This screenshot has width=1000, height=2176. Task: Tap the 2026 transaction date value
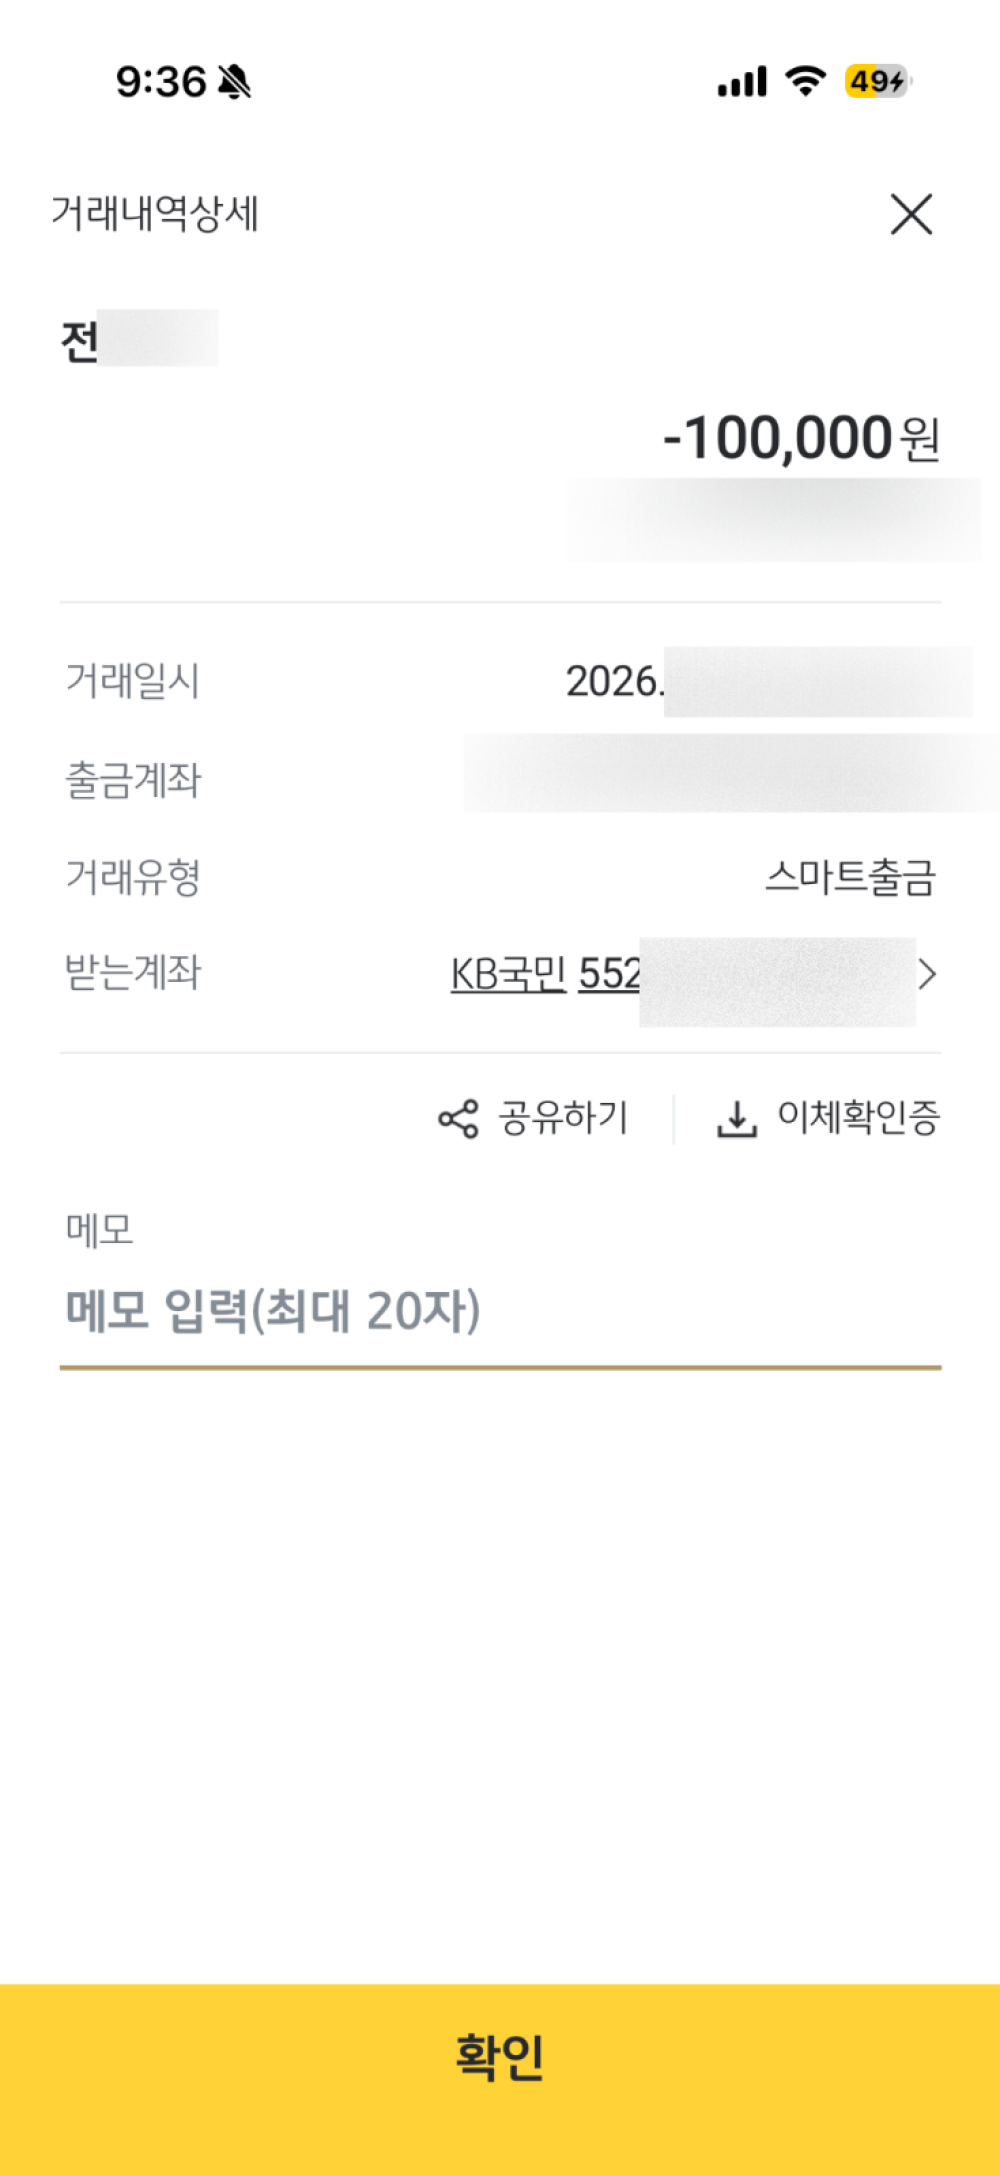point(614,682)
